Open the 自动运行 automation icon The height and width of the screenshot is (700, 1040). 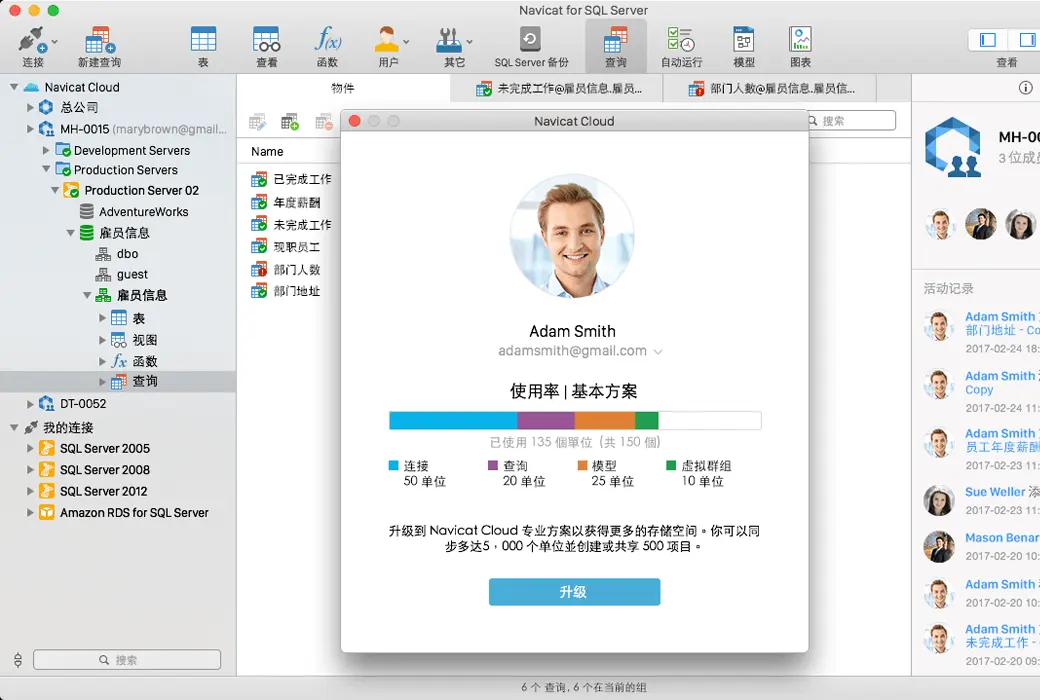coord(681,40)
